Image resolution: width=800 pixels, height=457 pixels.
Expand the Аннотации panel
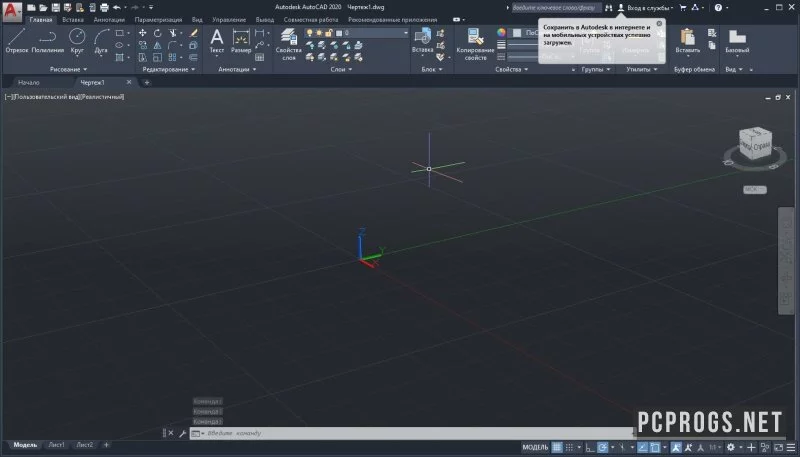tap(237, 69)
